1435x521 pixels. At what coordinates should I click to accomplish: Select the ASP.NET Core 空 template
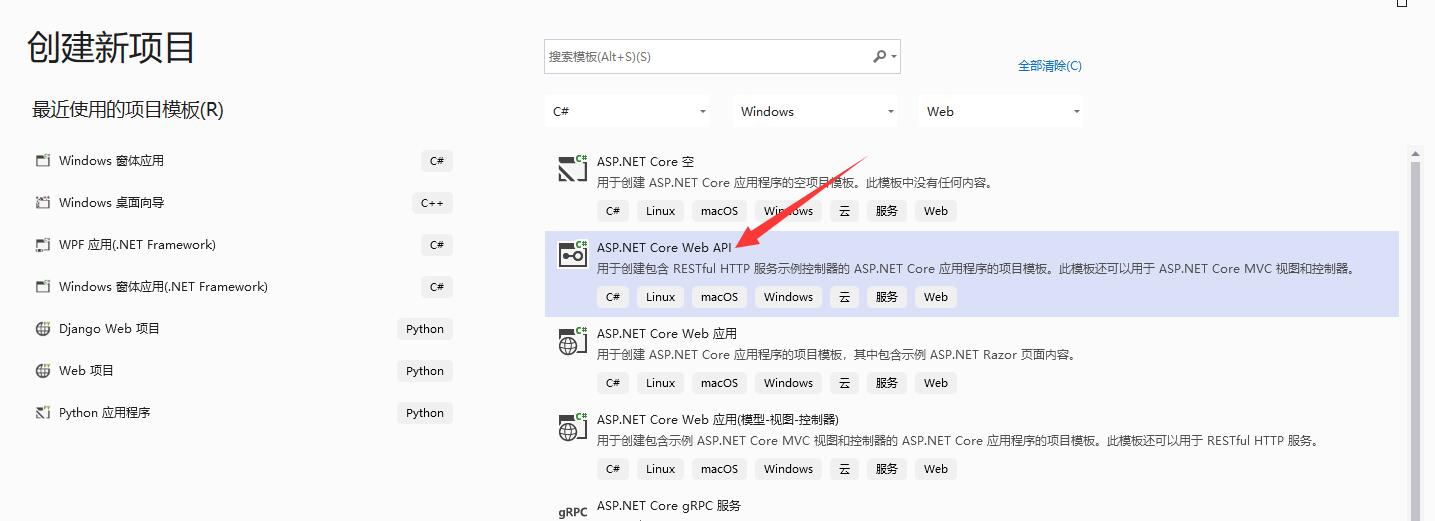point(971,188)
